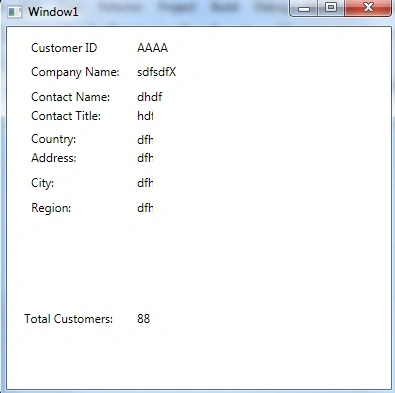Minimize the Window1 window
The width and height of the screenshot is (395, 393).
tap(304, 8)
